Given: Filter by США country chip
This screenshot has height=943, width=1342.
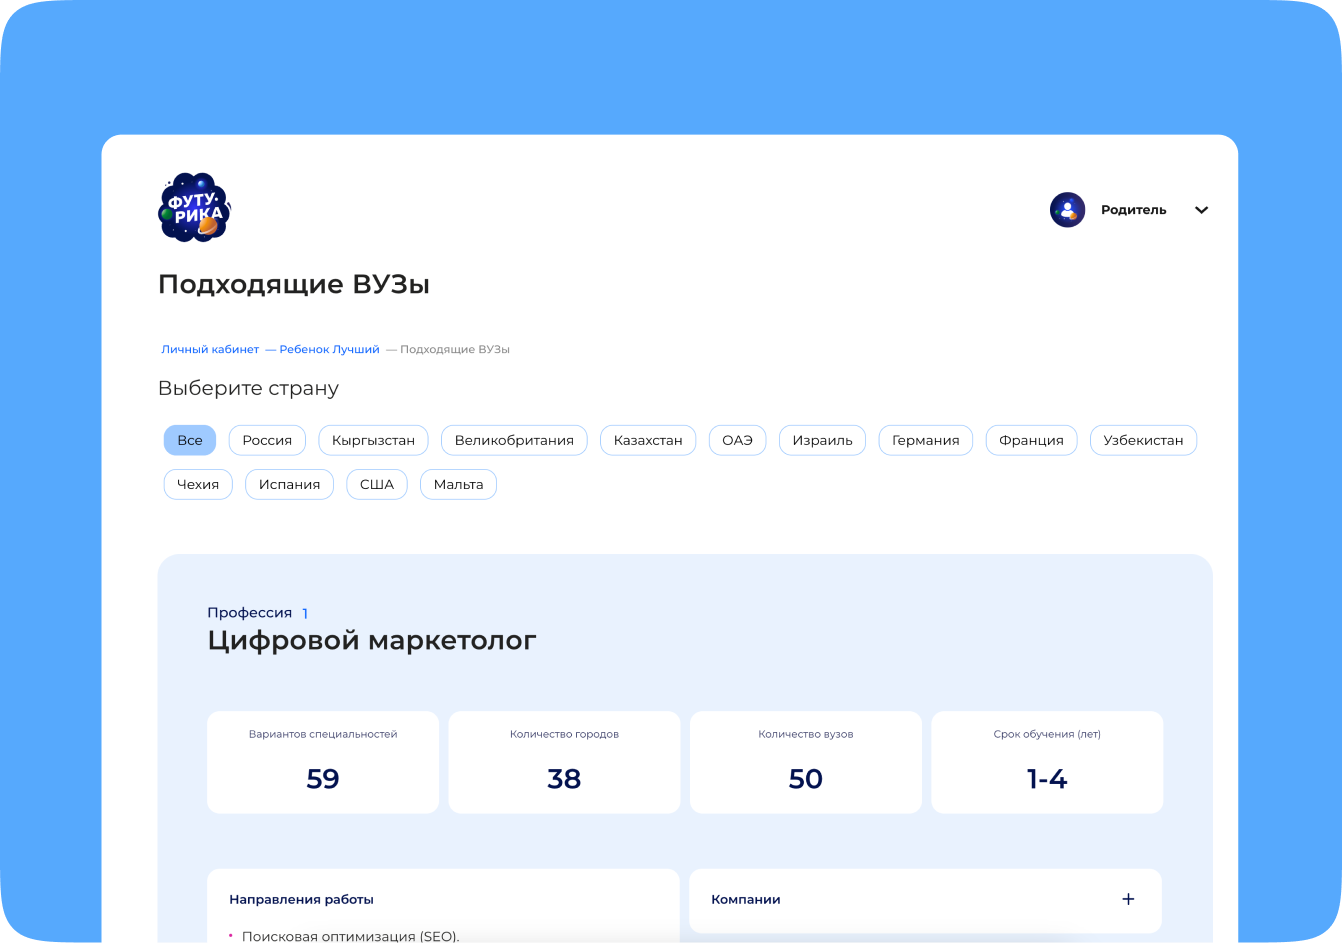Looking at the screenshot, I should (377, 484).
